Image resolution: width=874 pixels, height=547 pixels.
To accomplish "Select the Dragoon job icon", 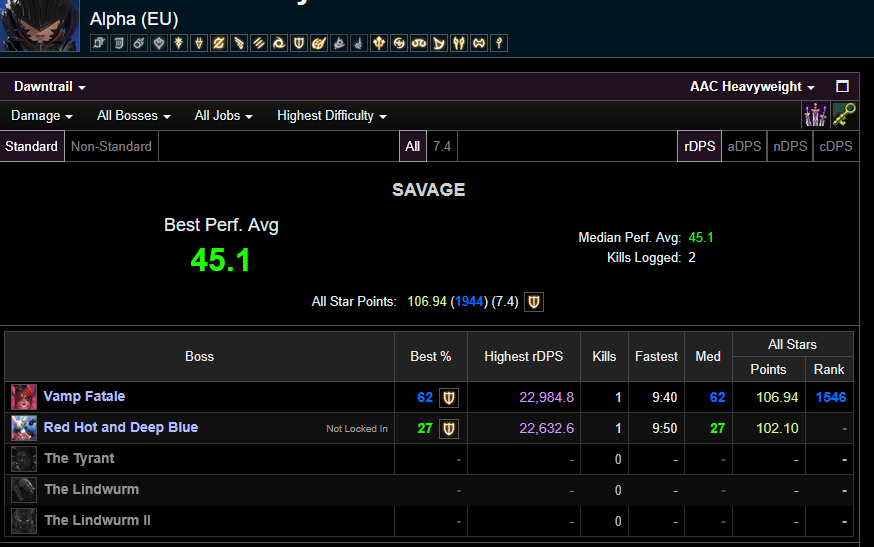I will click(x=199, y=43).
